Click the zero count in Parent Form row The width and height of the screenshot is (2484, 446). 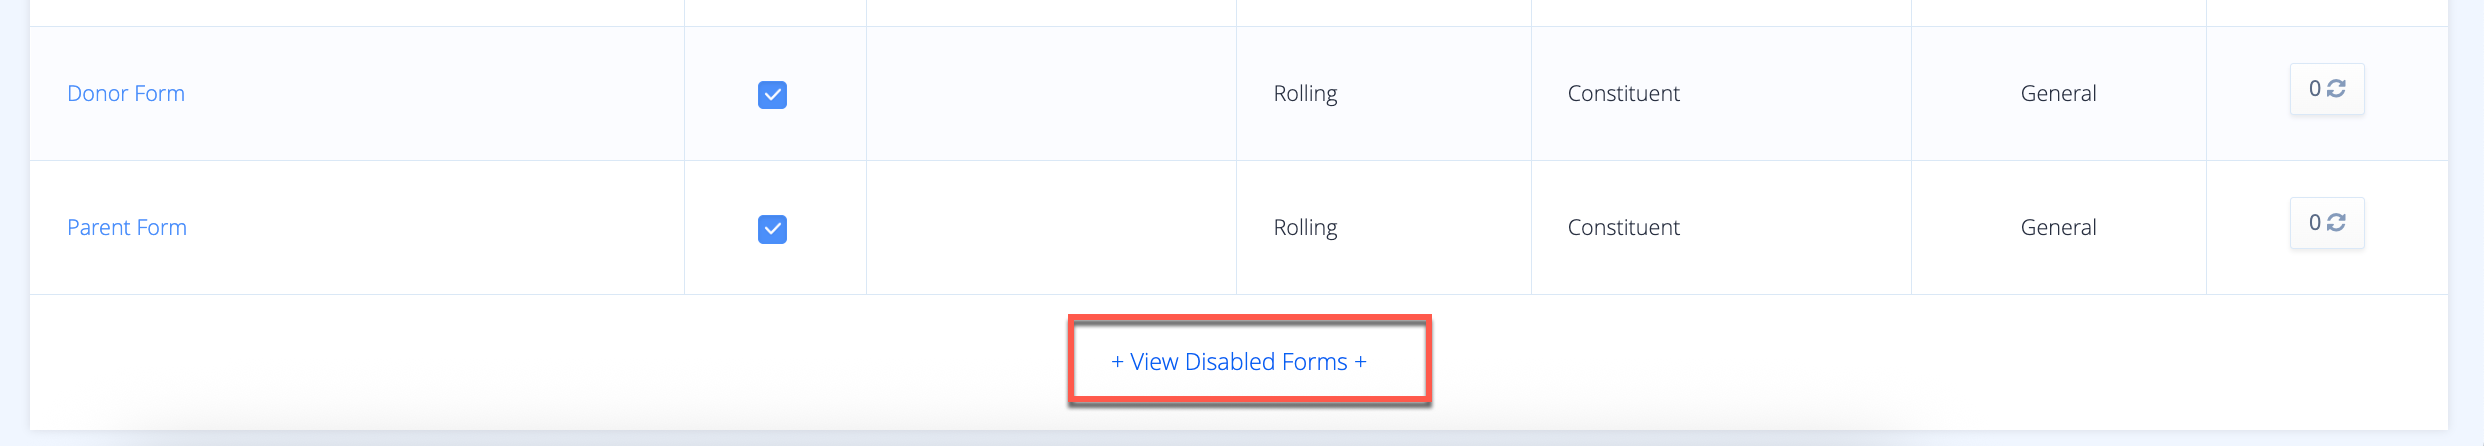(2314, 223)
